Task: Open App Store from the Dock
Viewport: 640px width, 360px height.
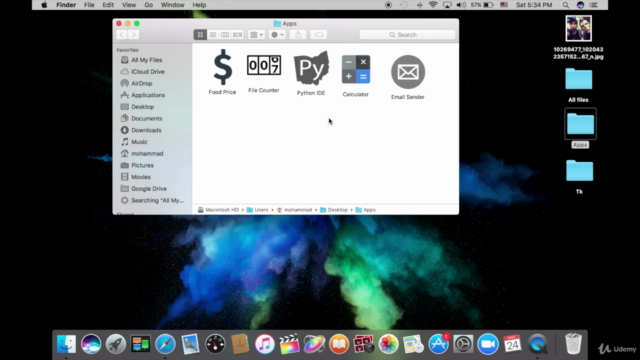Action: [x=438, y=344]
